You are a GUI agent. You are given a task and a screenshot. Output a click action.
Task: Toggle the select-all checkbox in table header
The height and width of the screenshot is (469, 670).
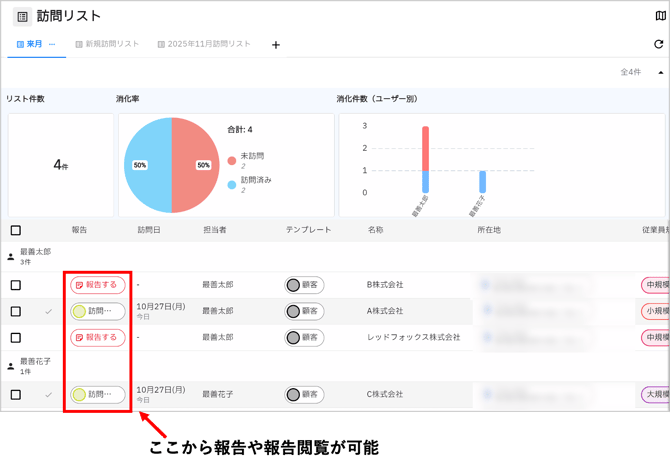(15, 230)
